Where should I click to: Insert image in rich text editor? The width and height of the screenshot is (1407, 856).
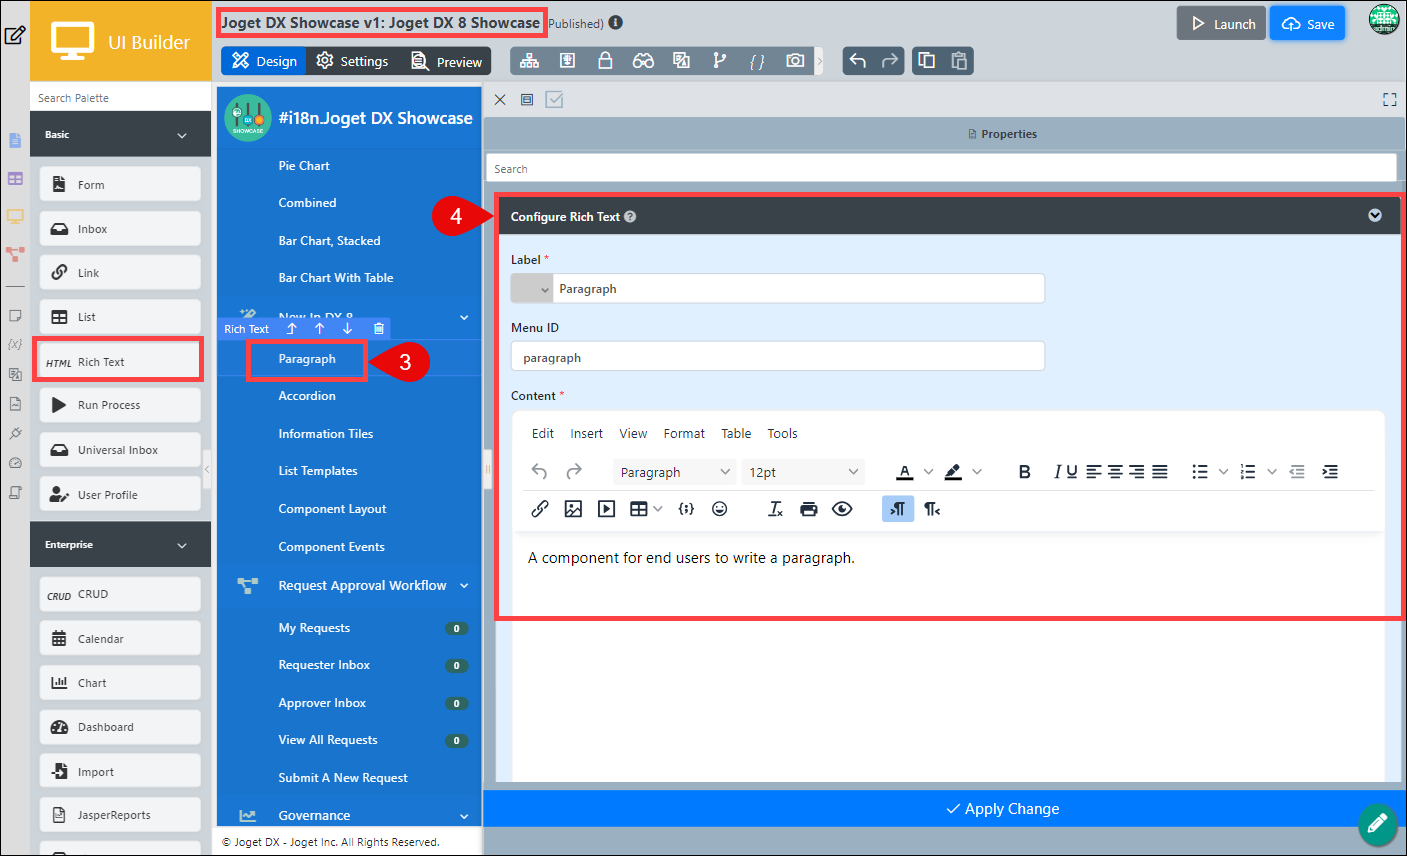[573, 509]
